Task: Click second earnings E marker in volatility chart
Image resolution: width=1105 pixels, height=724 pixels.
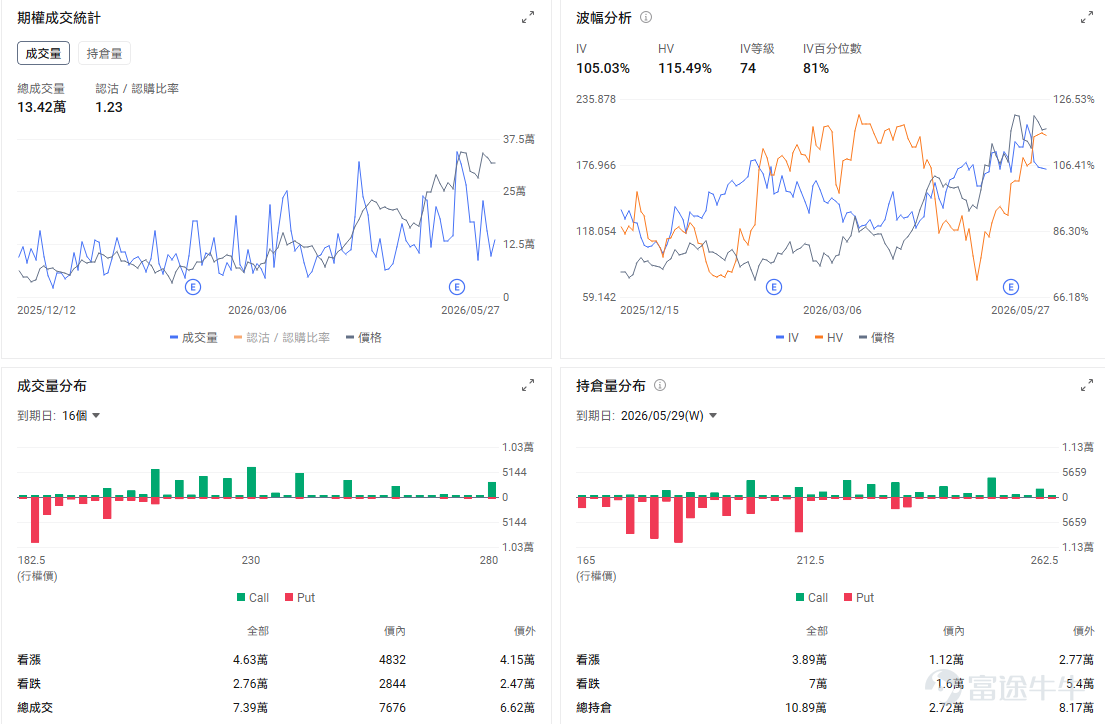Action: (1011, 287)
